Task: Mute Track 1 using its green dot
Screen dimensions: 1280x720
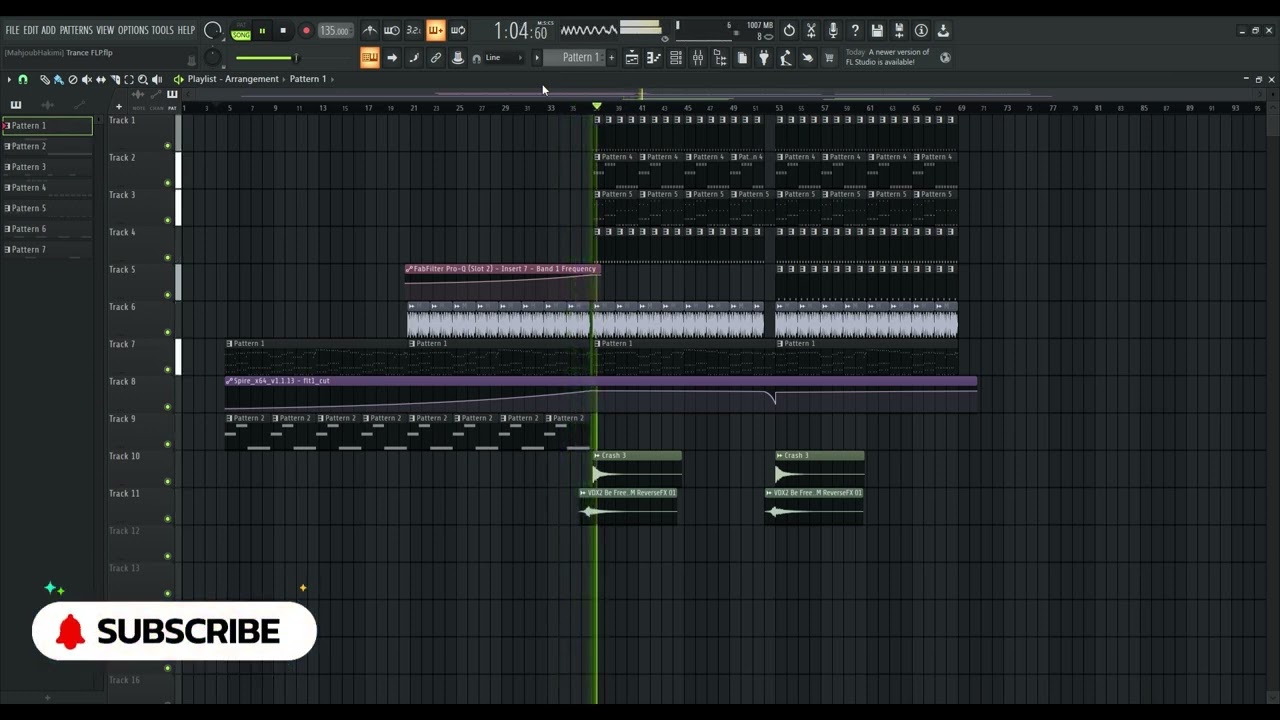Action: point(167,146)
